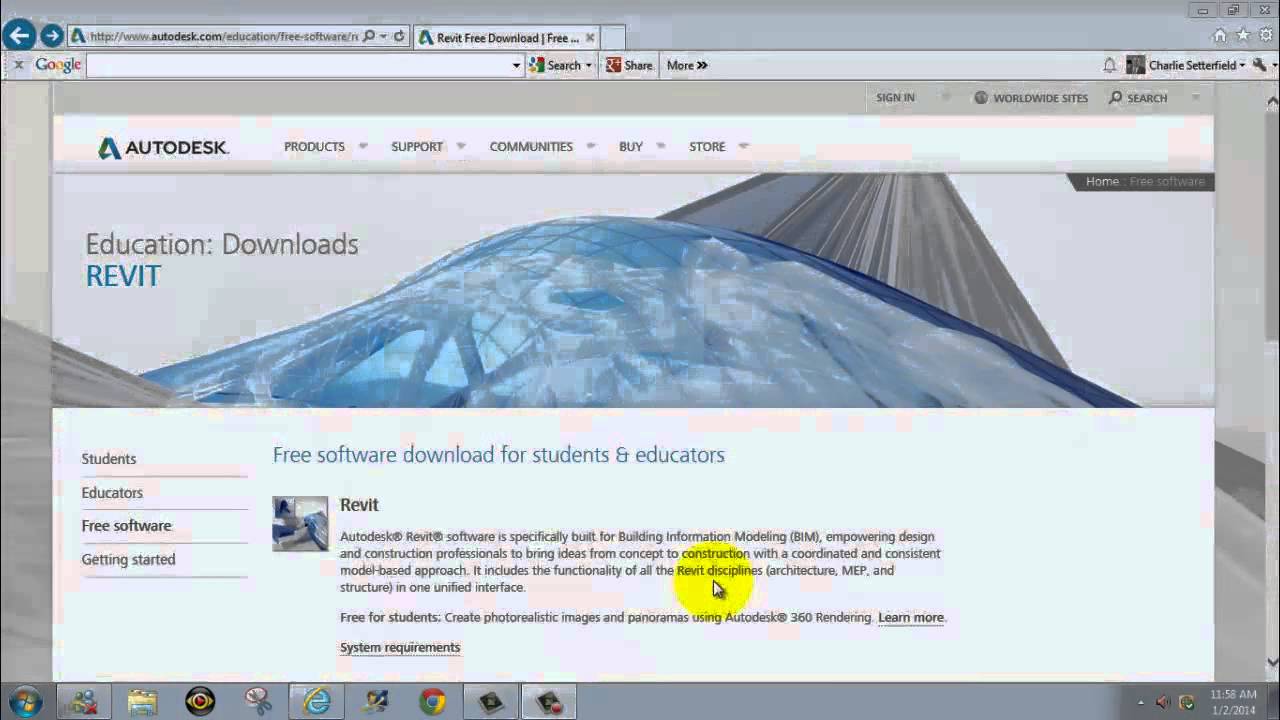1280x720 pixels.
Task: Focus the Google Toolbar search field
Action: 298,66
